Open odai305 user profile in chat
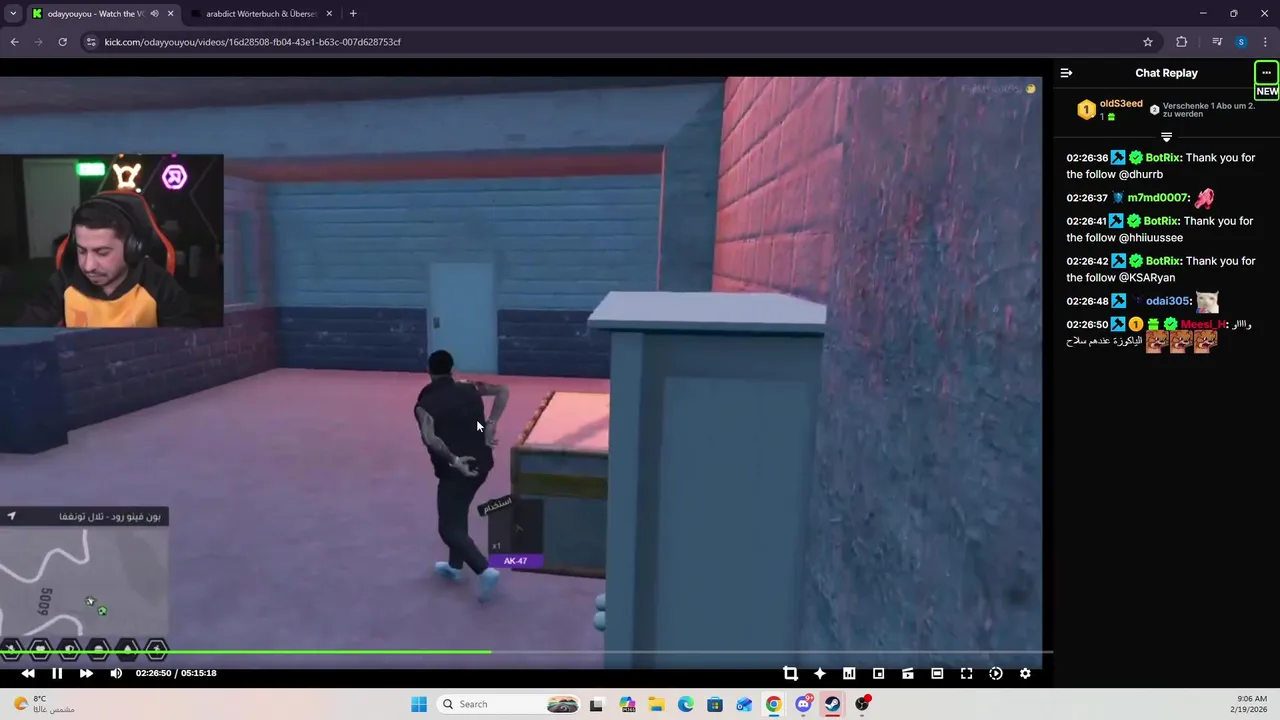The image size is (1280, 720). [x=1167, y=301]
